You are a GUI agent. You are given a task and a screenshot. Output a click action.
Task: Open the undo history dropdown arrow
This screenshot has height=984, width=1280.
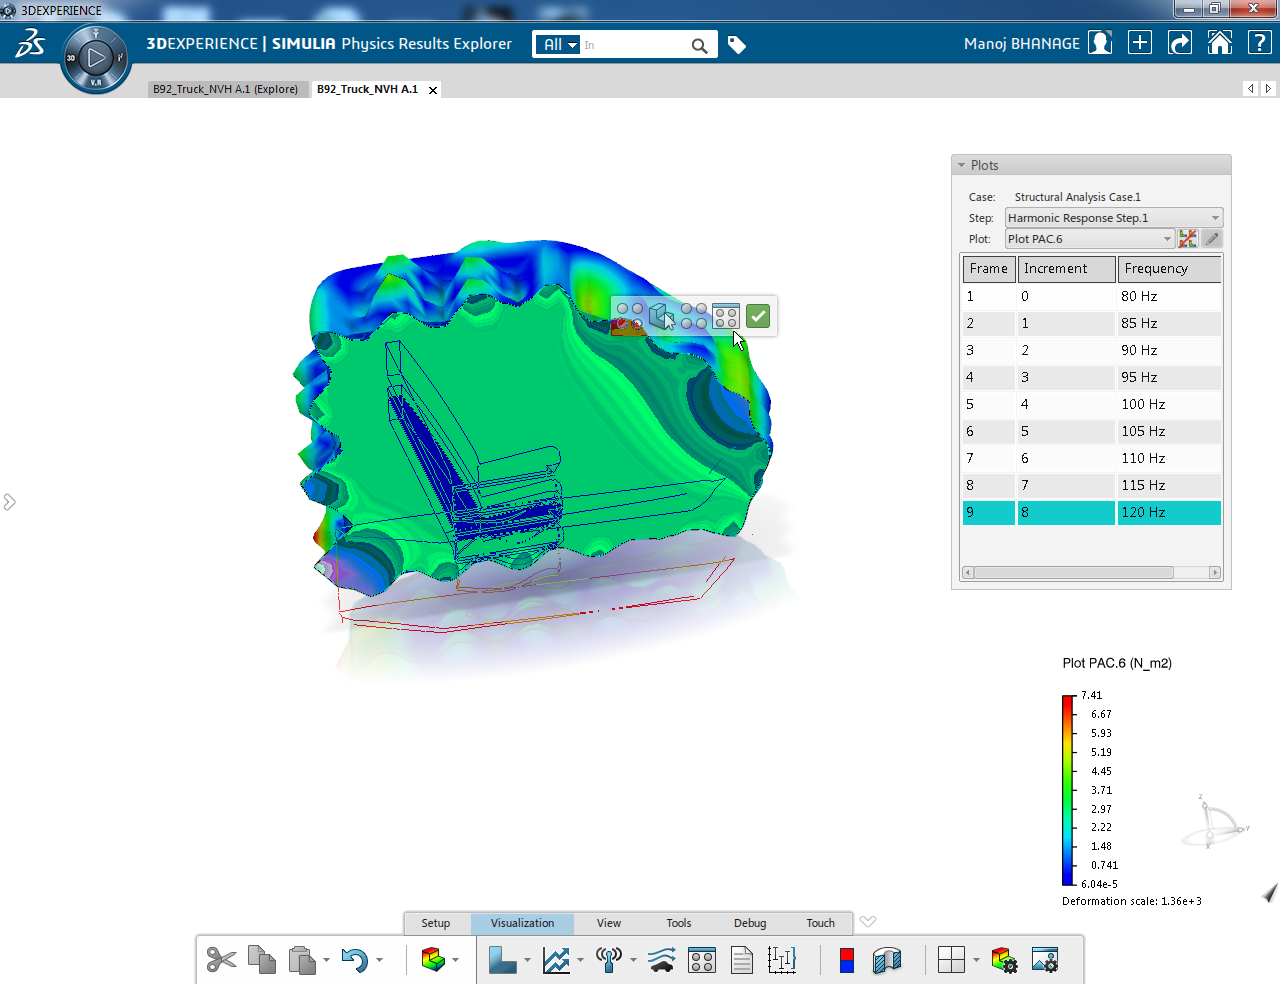pyautogui.click(x=379, y=961)
